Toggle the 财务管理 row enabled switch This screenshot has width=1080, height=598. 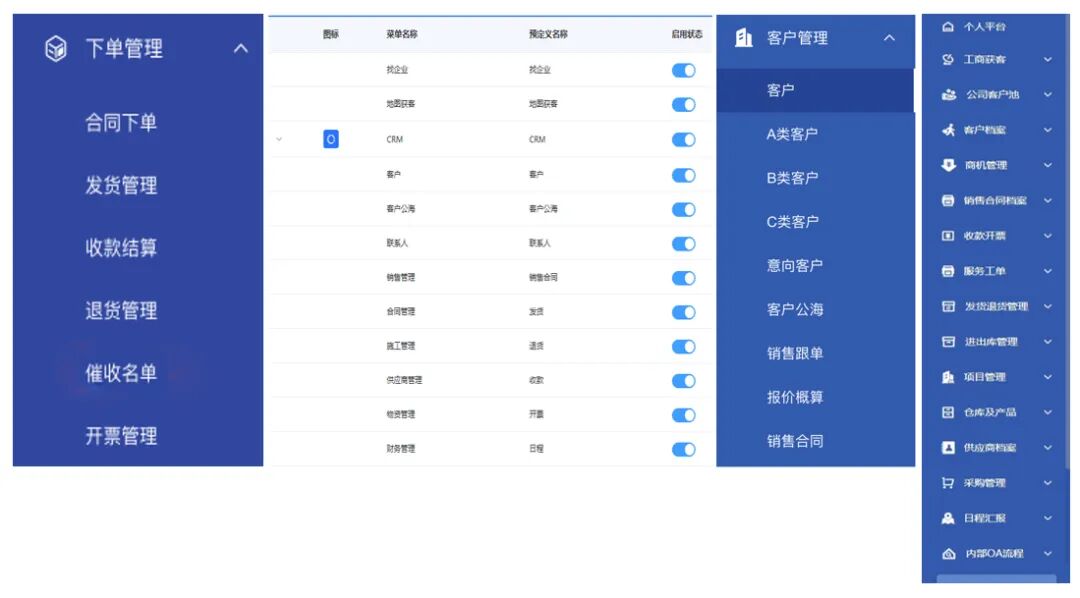[683, 449]
